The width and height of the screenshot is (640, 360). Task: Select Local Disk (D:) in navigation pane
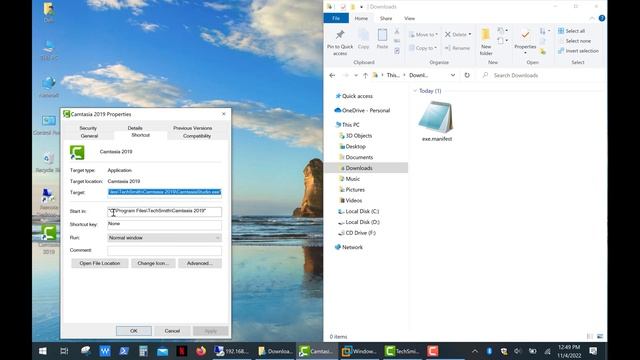[x=362, y=222]
